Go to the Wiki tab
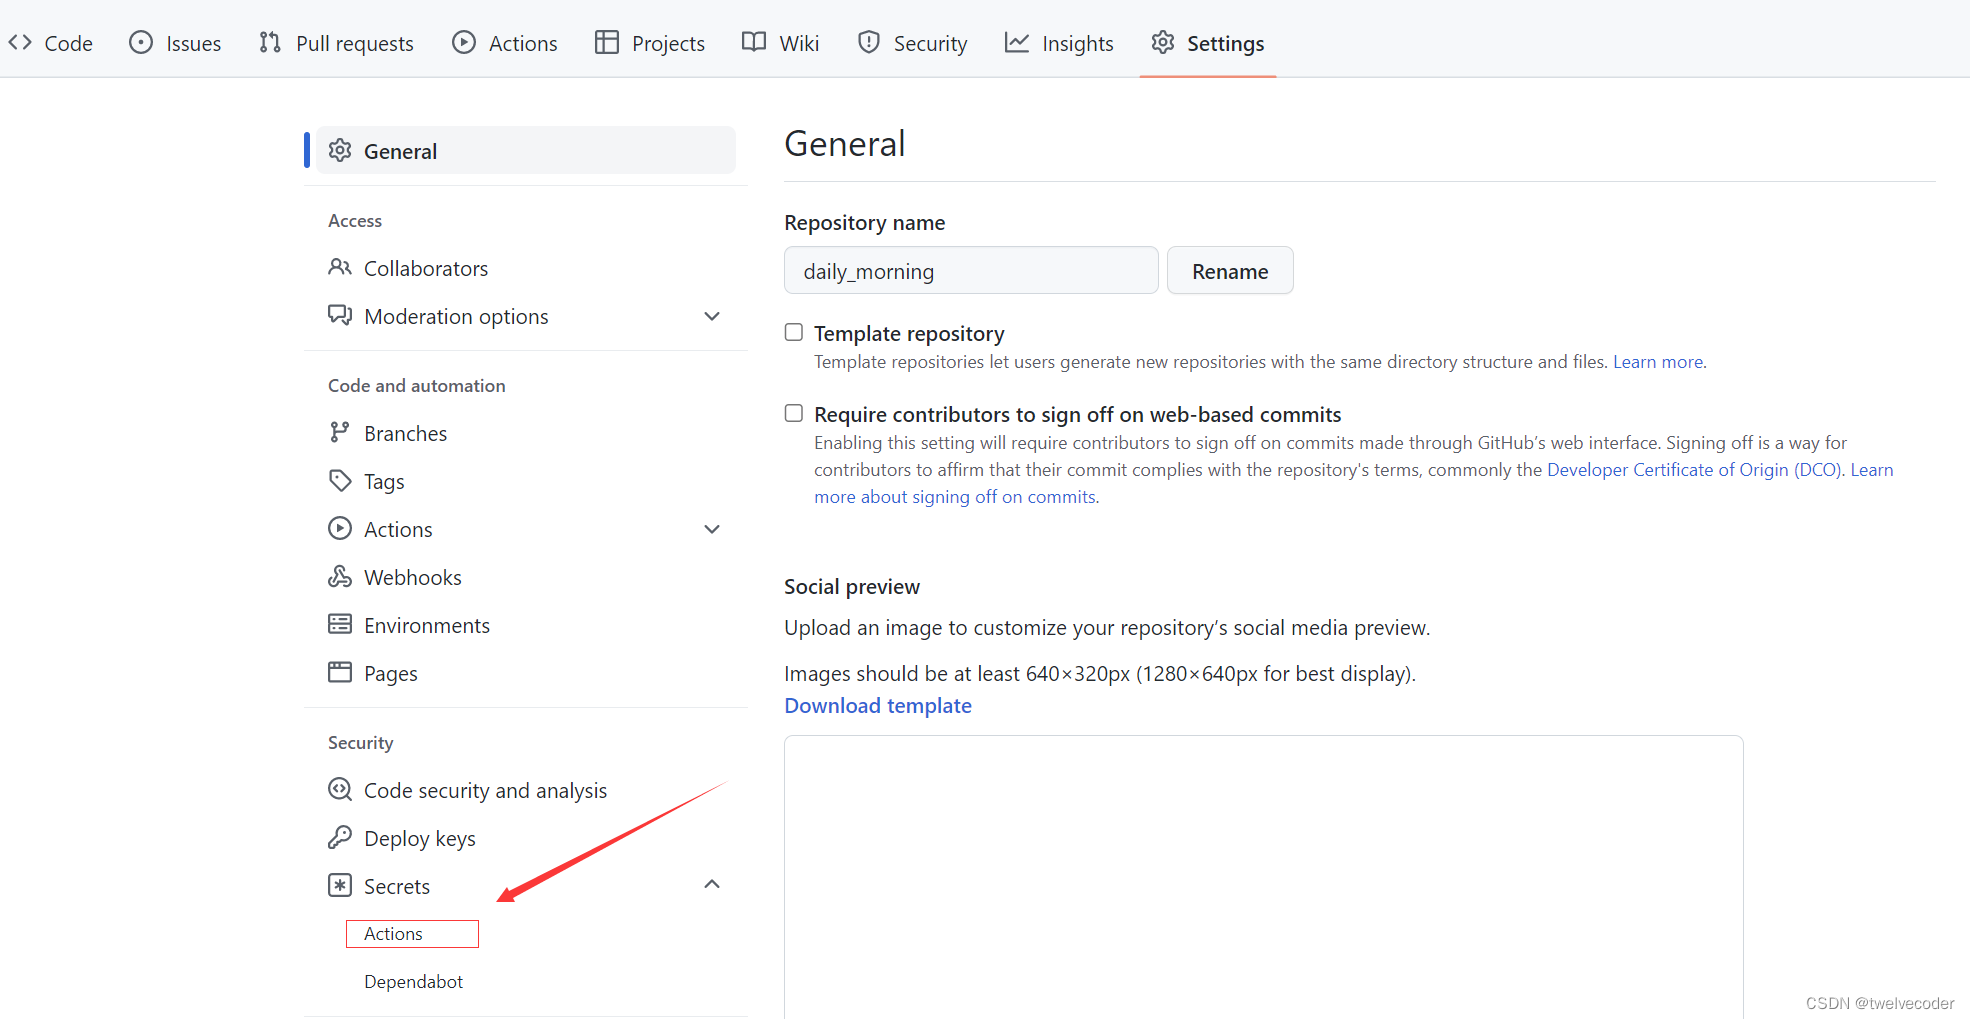The width and height of the screenshot is (1970, 1019). point(781,43)
